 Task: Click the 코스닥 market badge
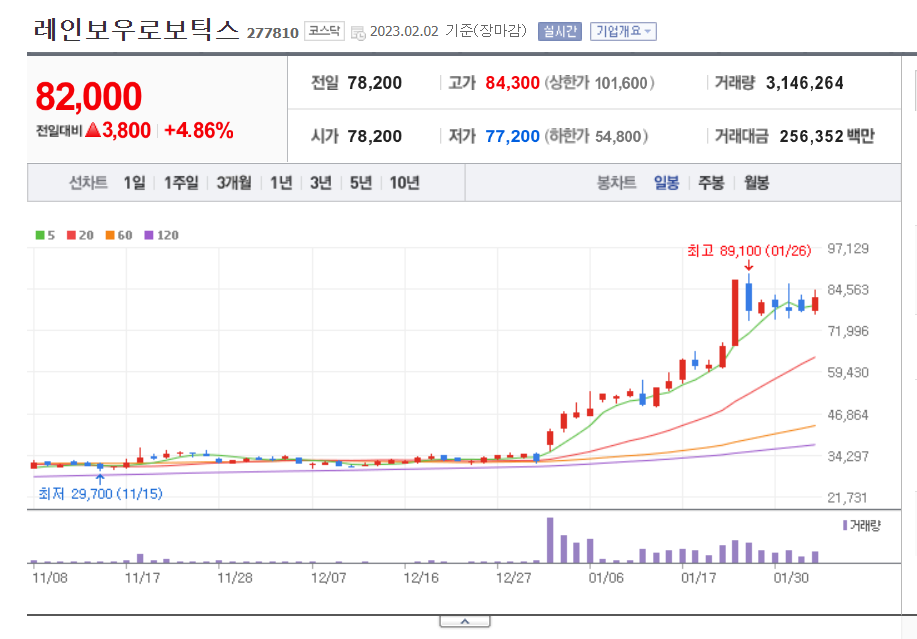pyautogui.click(x=324, y=31)
